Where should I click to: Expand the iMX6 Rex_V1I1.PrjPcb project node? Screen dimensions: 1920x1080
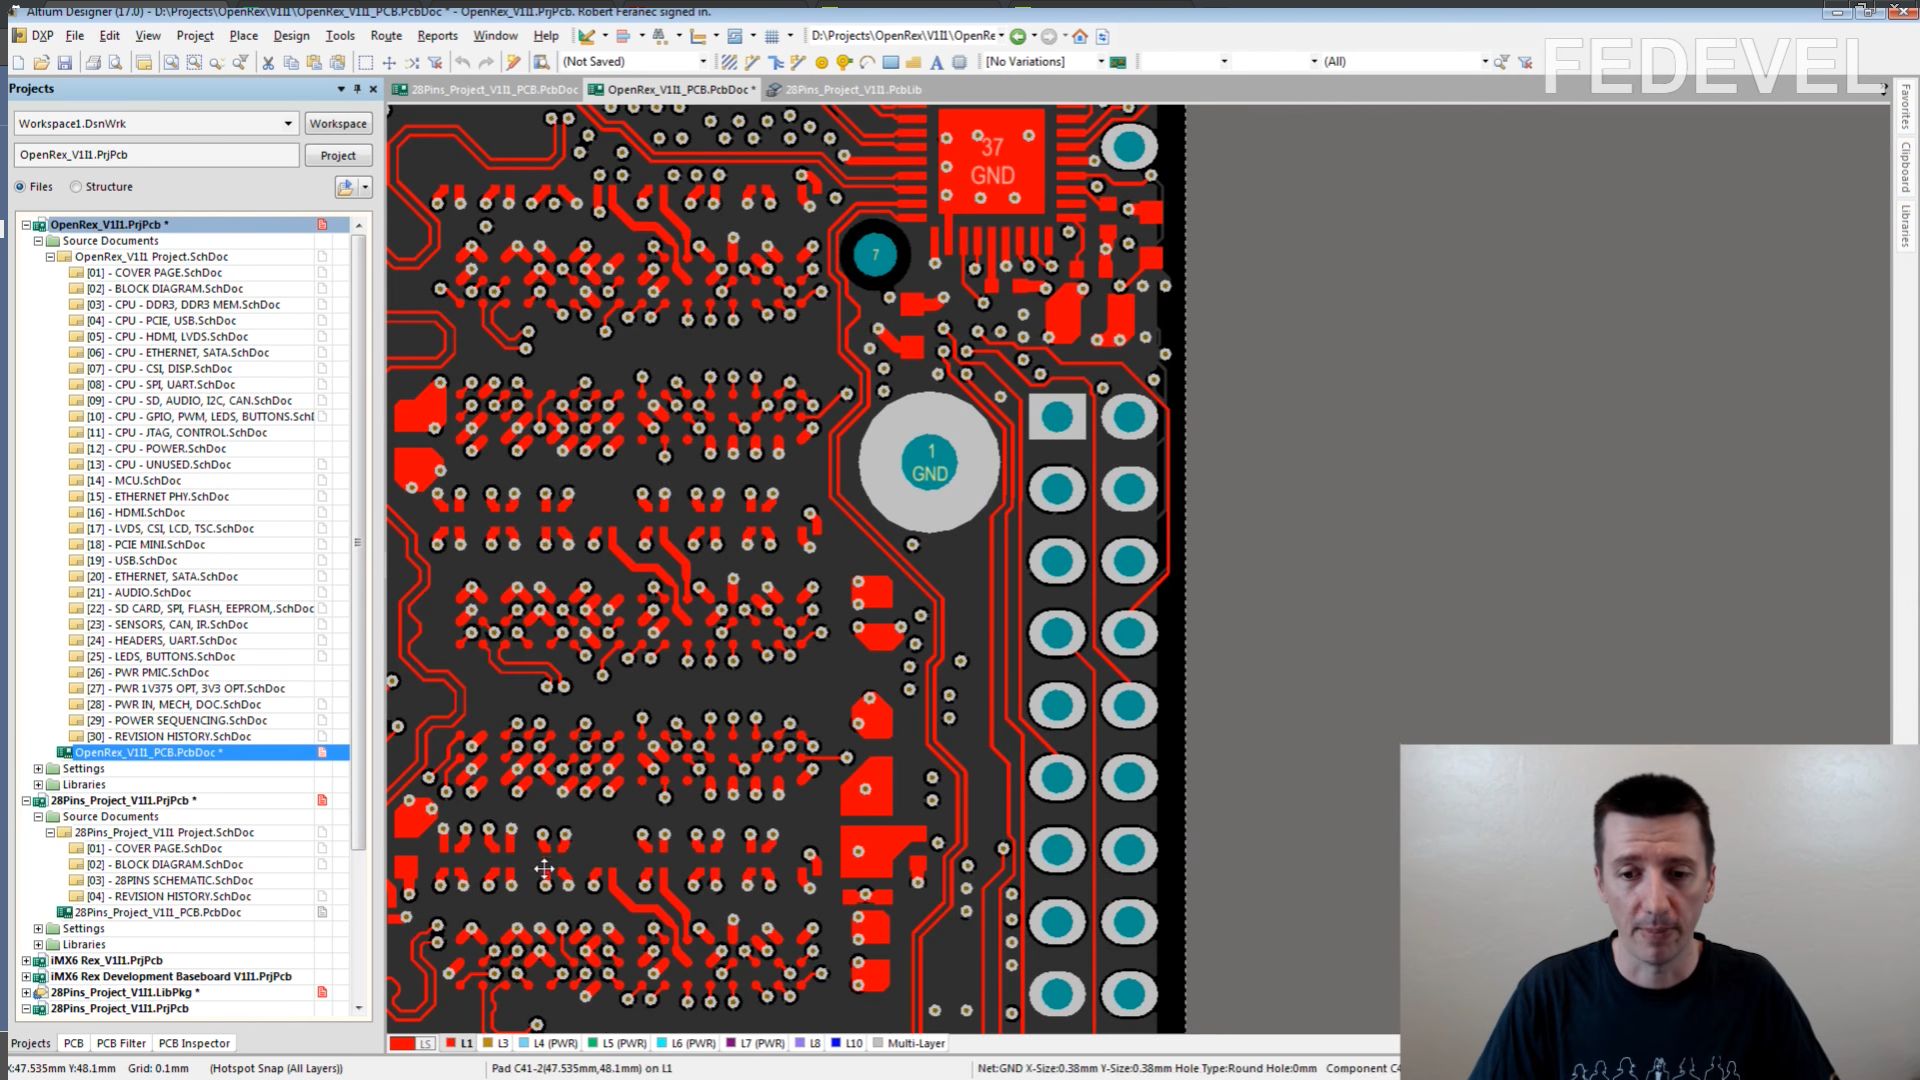(26, 961)
